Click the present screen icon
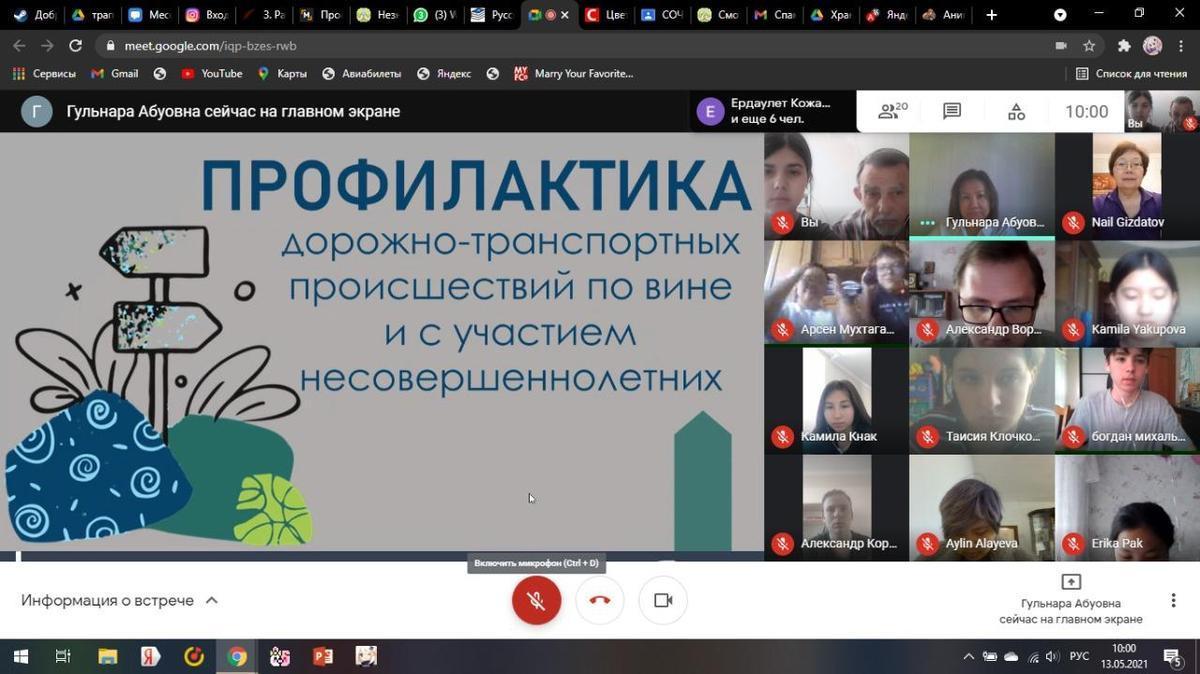The image size is (1200, 674). tap(1070, 582)
